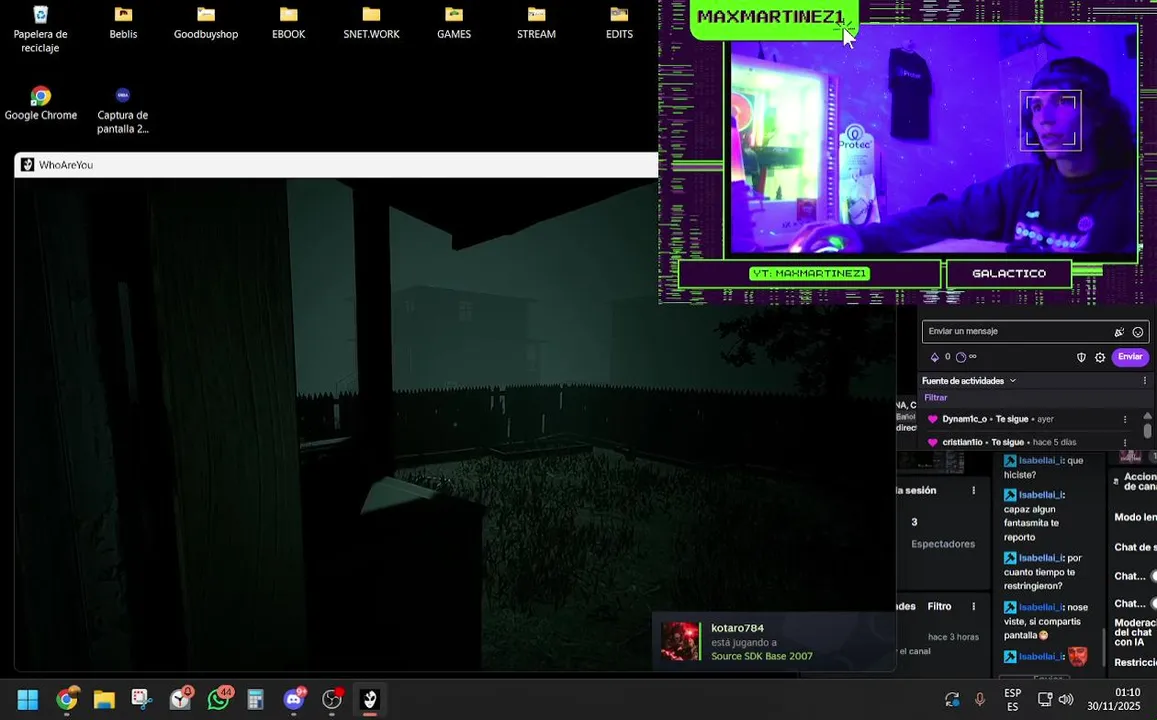
Task: Click the kotaro784 avatar thumbnail
Action: coord(680,641)
